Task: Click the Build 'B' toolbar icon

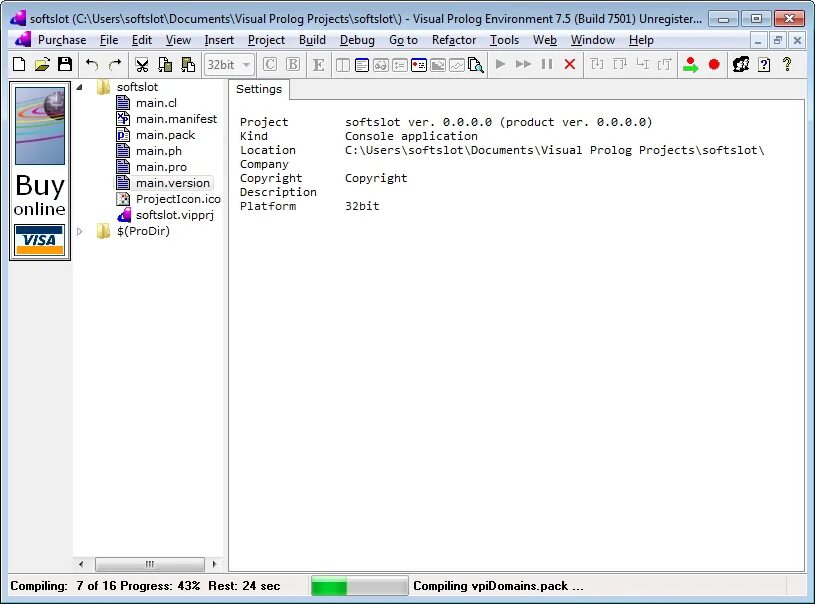Action: [293, 64]
